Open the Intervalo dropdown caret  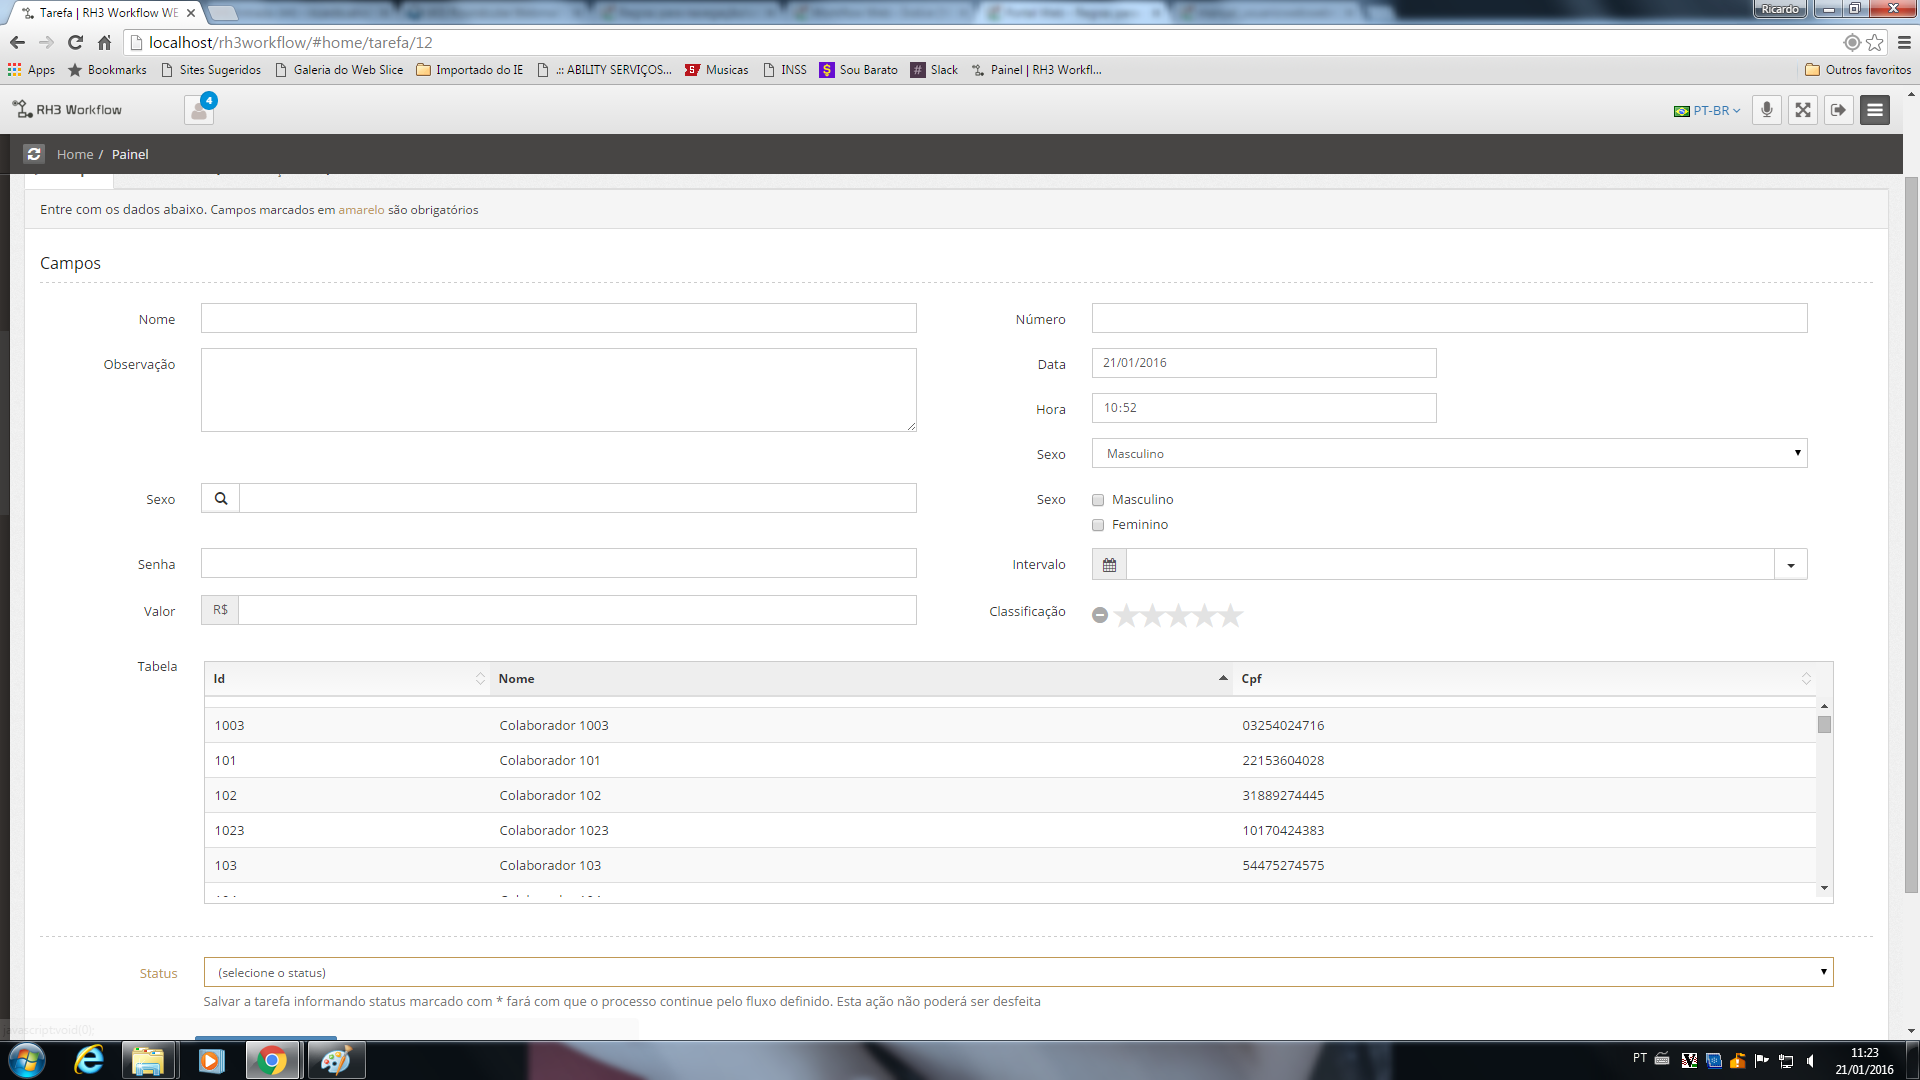(x=1791, y=565)
